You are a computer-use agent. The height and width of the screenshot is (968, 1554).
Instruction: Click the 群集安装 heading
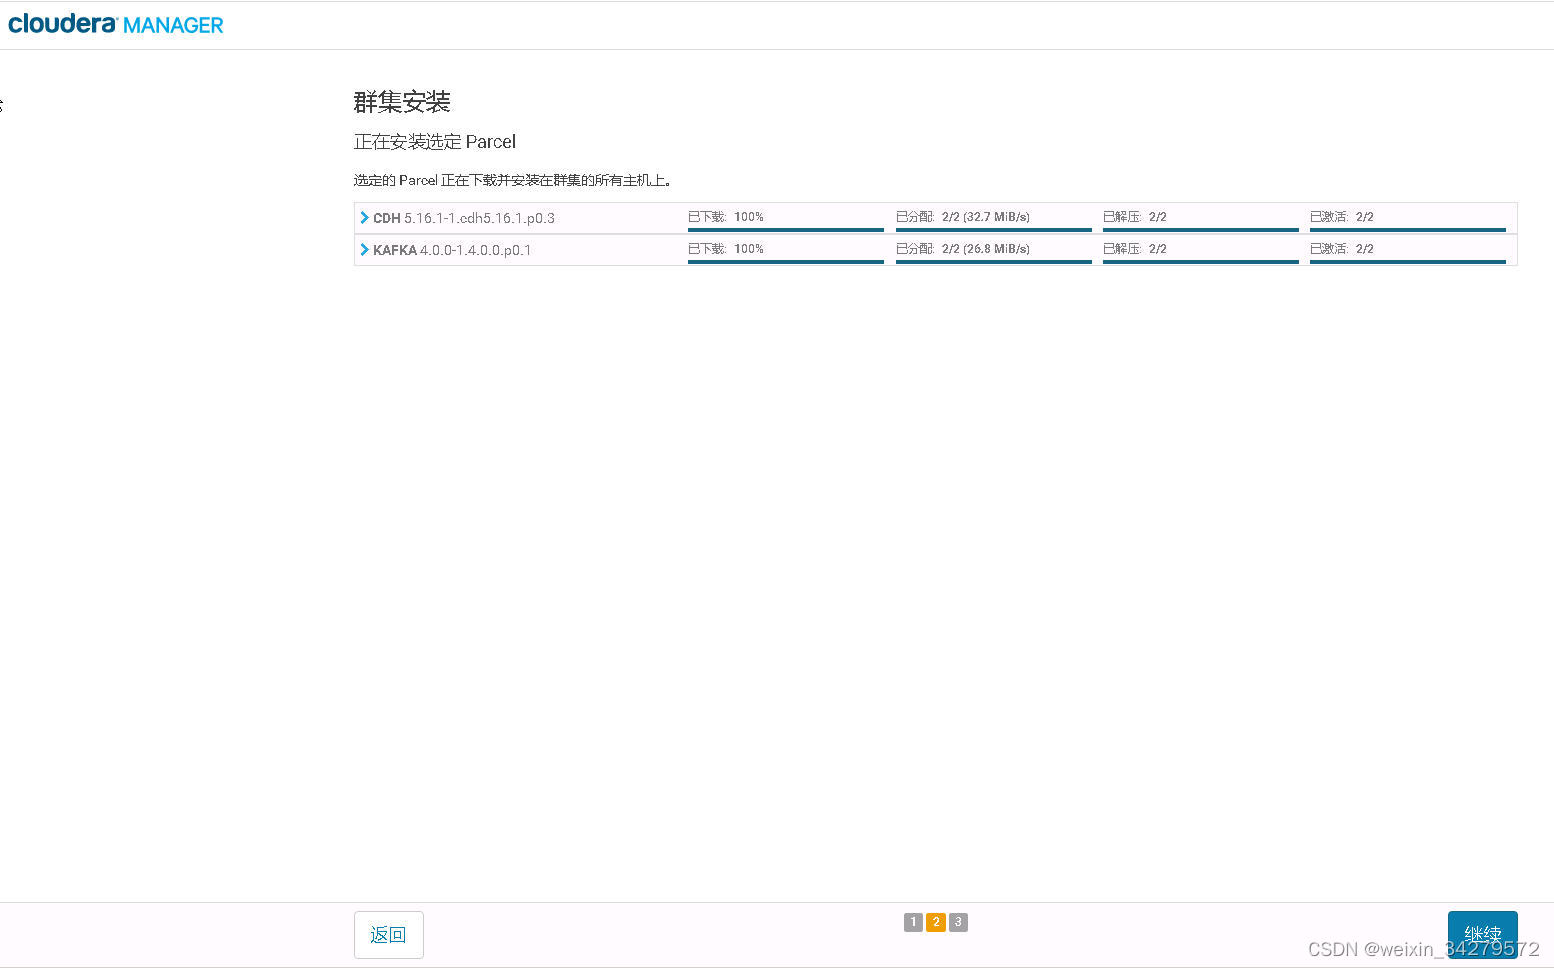(402, 102)
